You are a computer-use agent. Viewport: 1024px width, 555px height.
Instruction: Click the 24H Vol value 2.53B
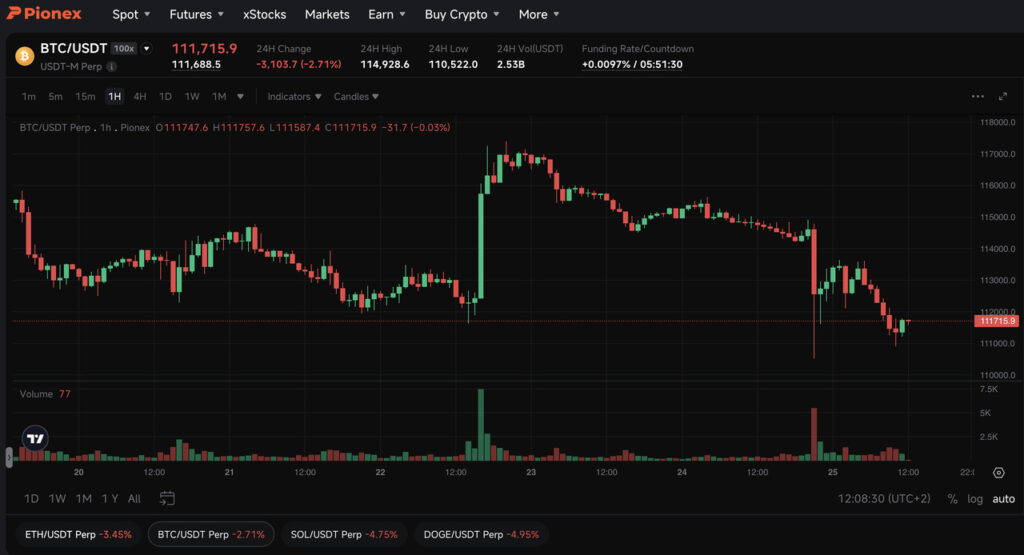point(511,65)
